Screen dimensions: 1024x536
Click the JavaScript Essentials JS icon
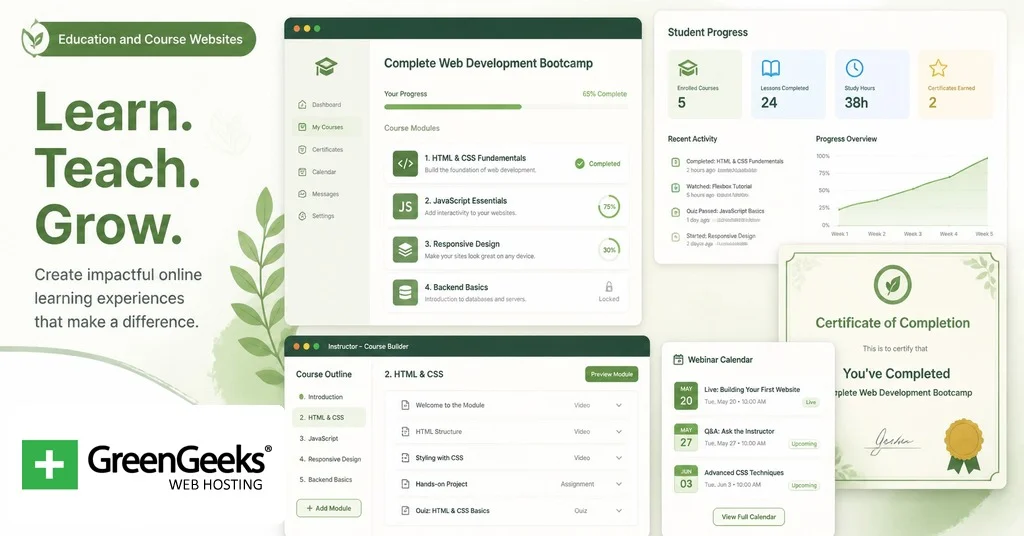(405, 206)
